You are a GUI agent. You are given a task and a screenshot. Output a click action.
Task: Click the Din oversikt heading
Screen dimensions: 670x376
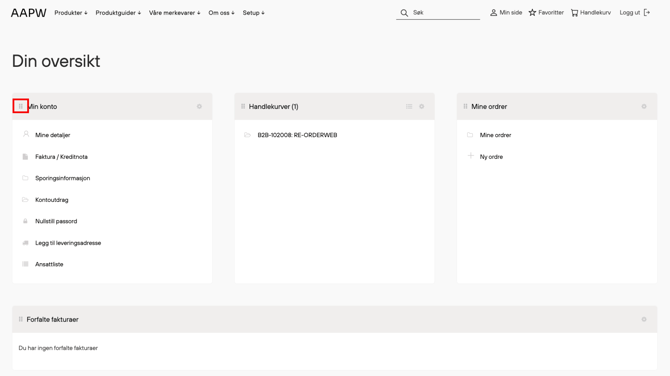pos(56,61)
